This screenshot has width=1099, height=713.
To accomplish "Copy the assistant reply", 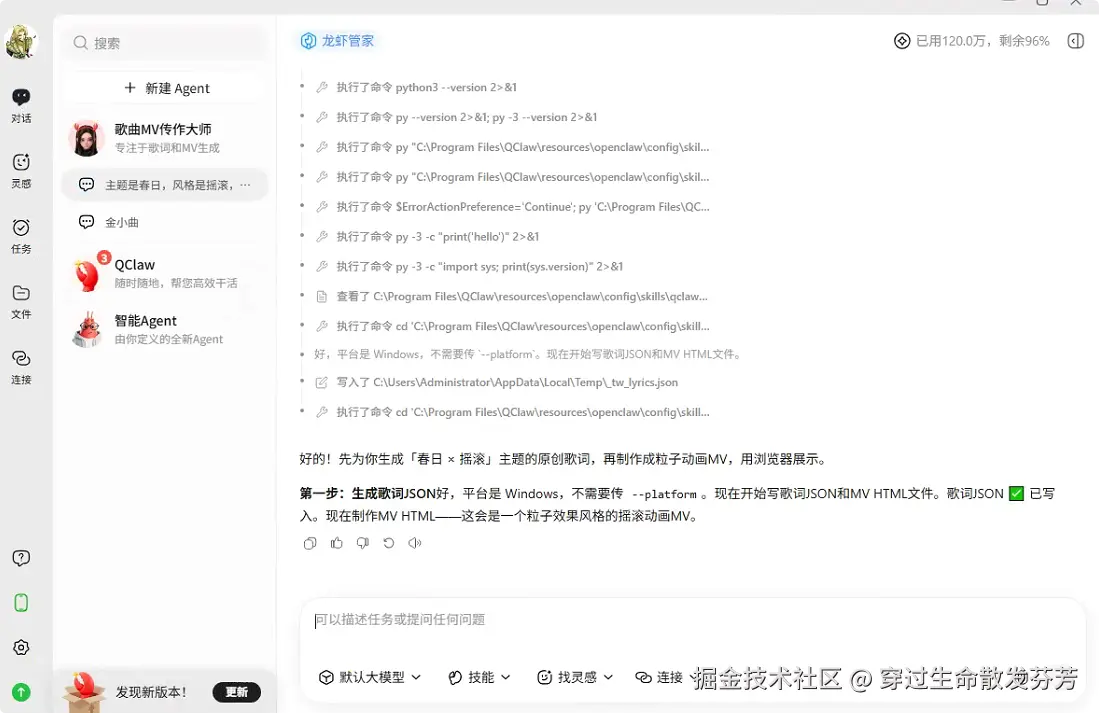I will 310,543.
